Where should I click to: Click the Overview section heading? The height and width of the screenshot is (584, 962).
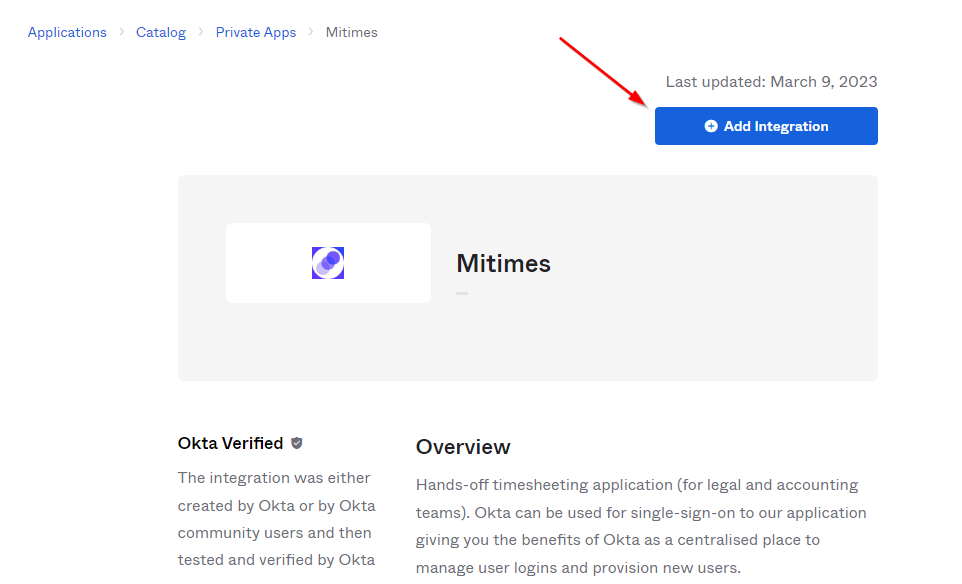coord(463,446)
